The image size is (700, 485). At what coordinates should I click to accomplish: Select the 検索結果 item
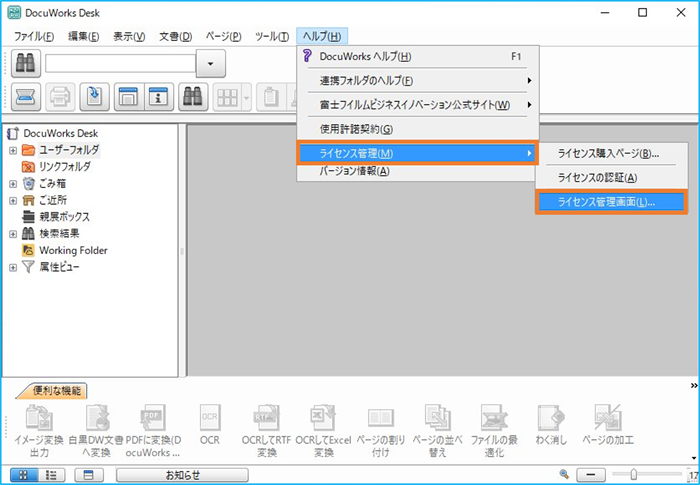(x=59, y=234)
